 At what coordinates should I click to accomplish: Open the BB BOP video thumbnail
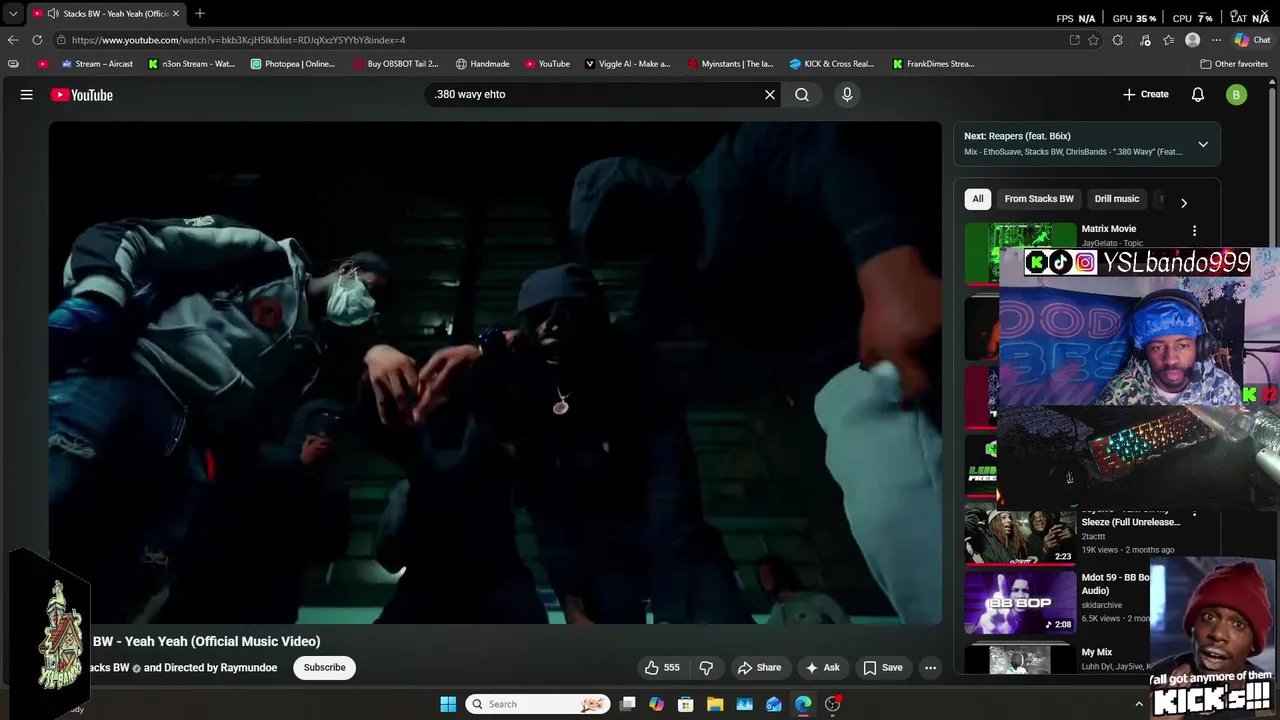(1020, 603)
